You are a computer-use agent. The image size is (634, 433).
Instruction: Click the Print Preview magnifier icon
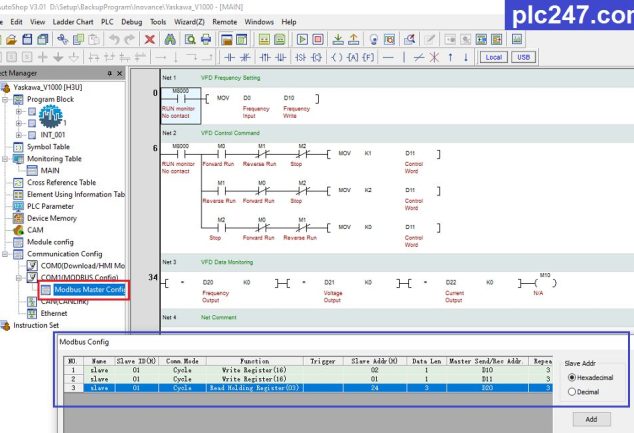tap(190, 39)
